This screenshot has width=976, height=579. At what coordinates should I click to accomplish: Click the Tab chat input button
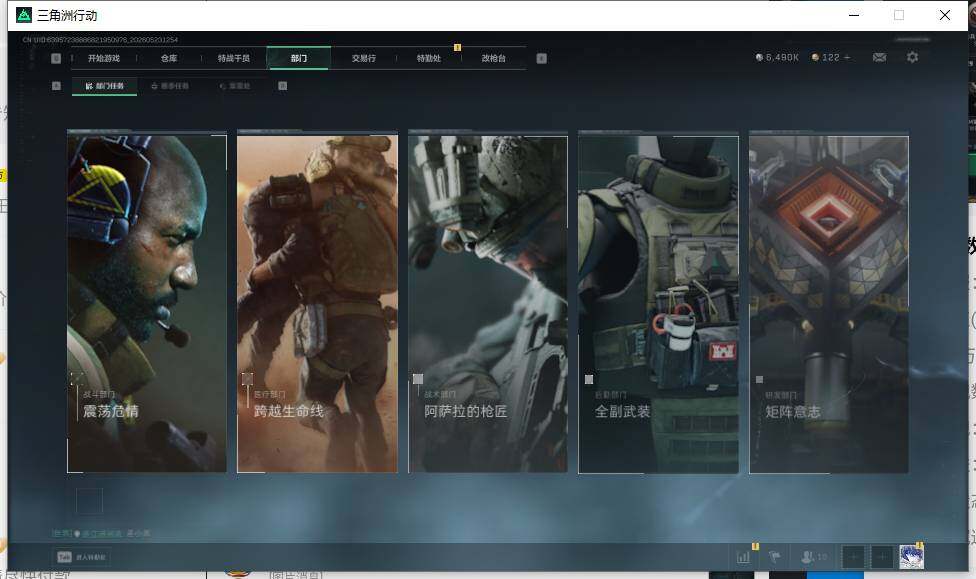click(x=82, y=557)
